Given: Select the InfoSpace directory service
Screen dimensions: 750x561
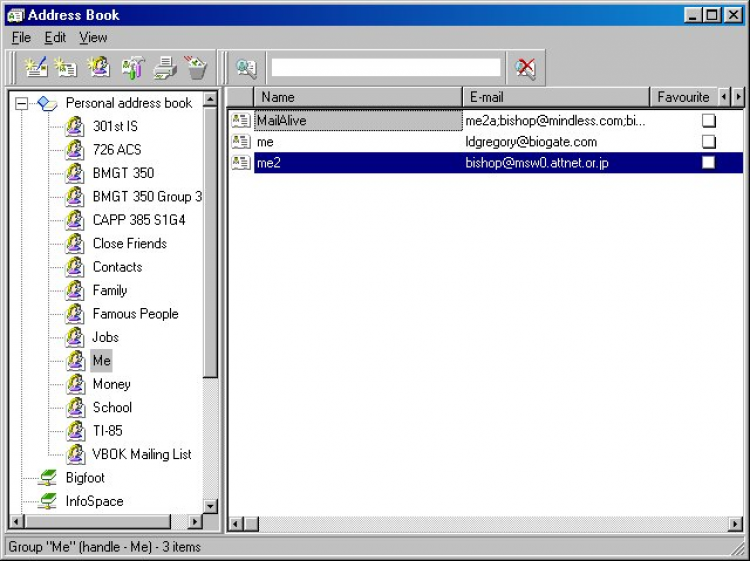Looking at the screenshot, I should point(94,501).
